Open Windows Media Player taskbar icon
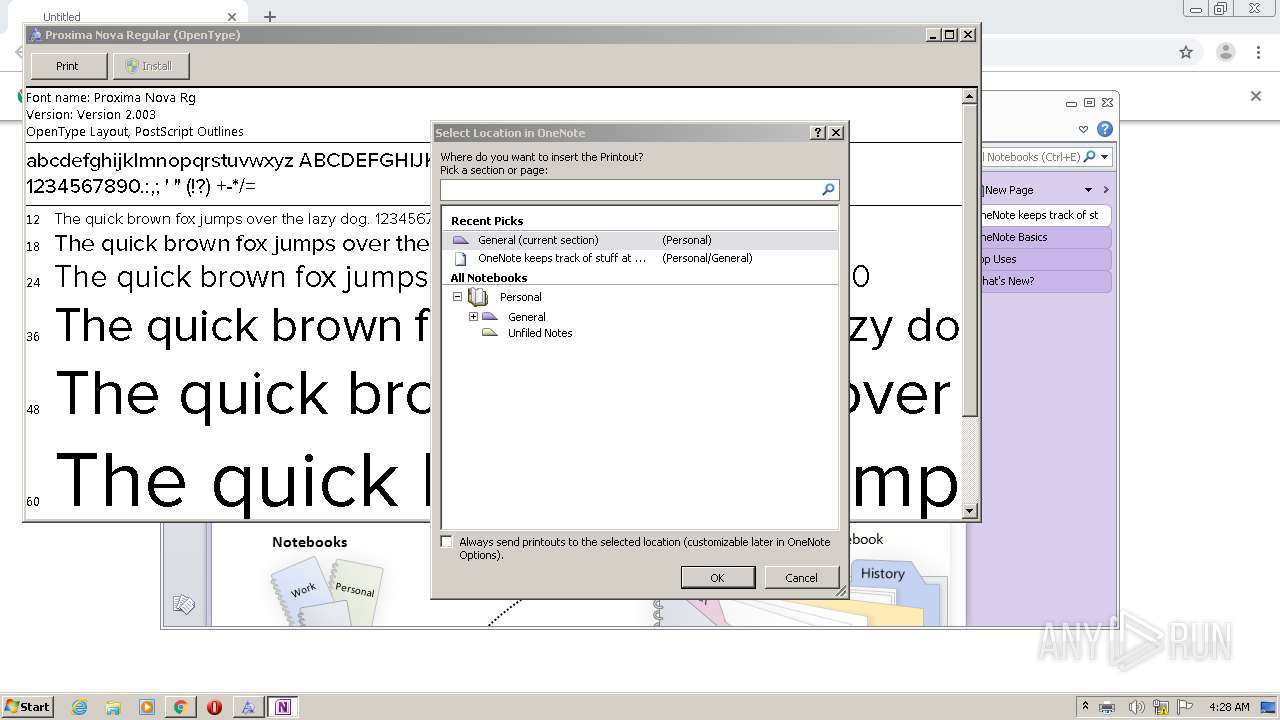 [147, 707]
